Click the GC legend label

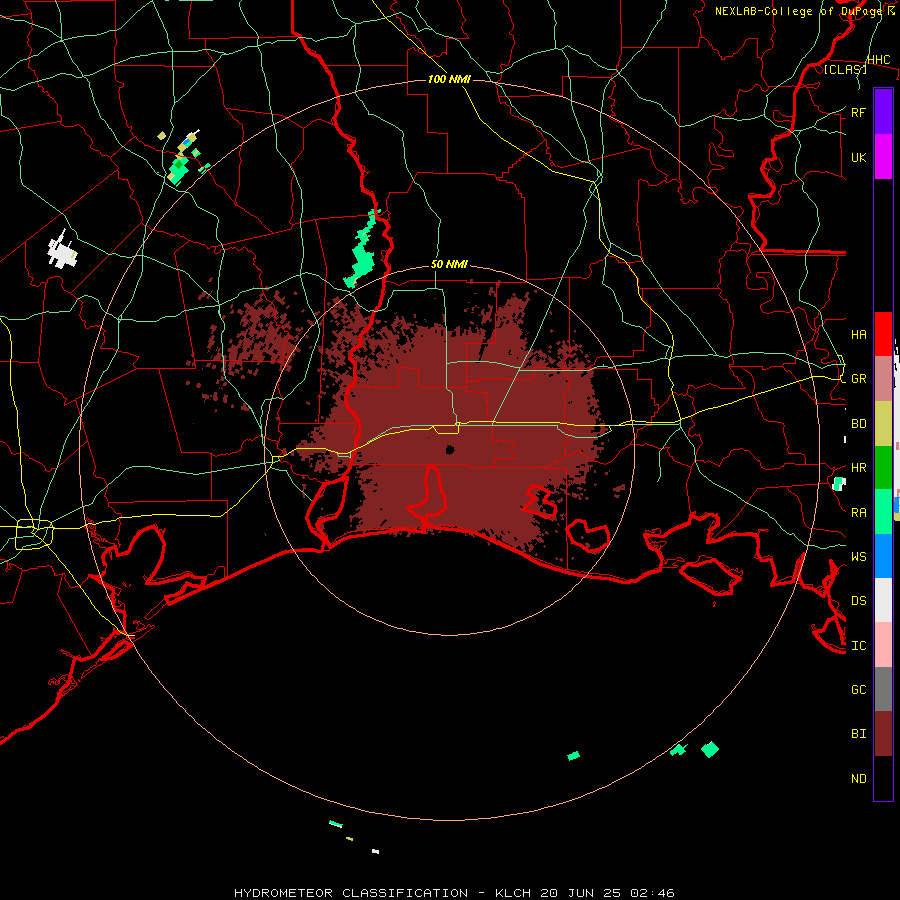point(858,690)
